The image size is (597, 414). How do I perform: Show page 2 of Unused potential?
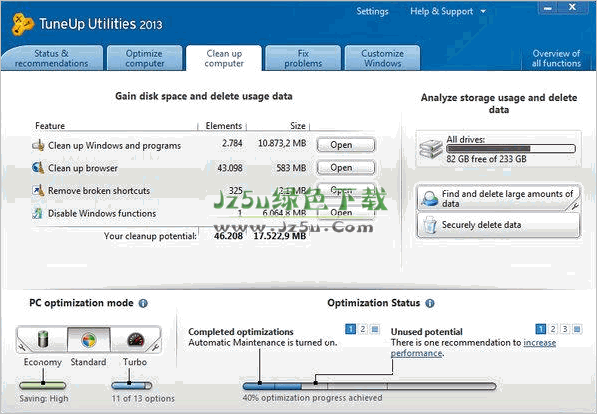point(553,329)
